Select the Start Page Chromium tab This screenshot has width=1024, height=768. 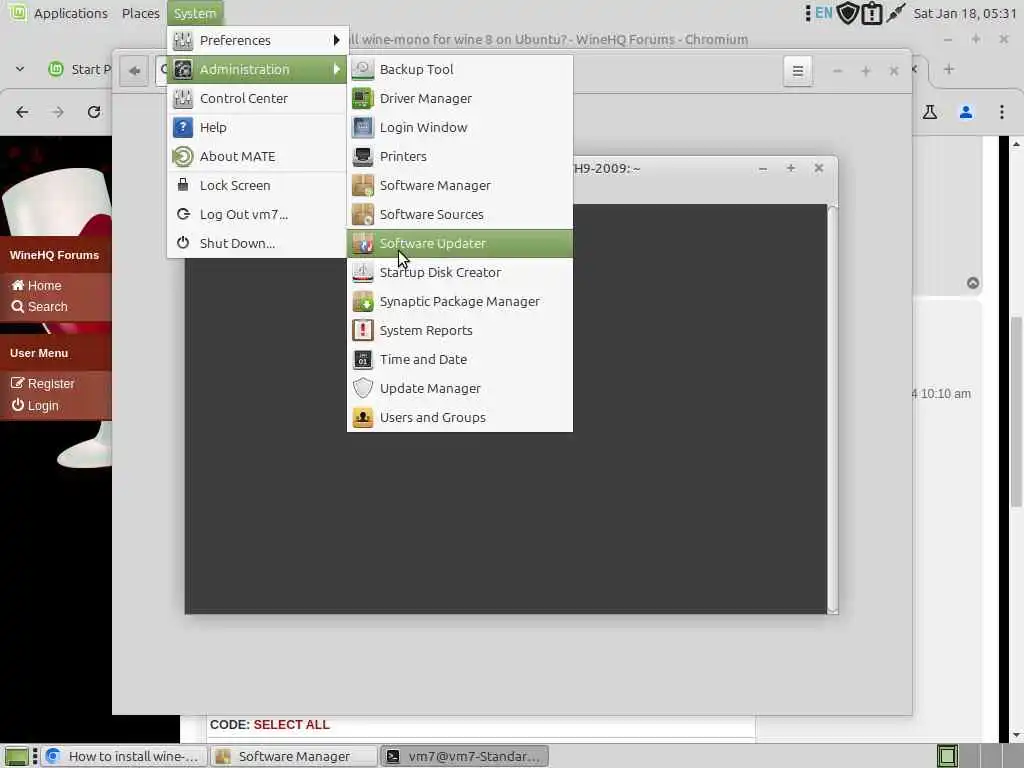[79, 69]
